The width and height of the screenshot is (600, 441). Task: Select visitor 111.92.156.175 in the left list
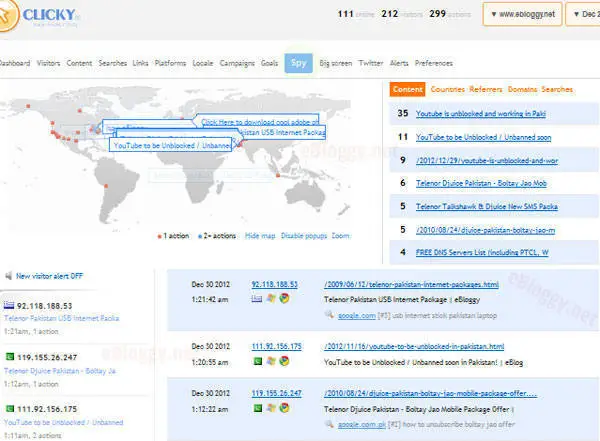click(x=47, y=409)
